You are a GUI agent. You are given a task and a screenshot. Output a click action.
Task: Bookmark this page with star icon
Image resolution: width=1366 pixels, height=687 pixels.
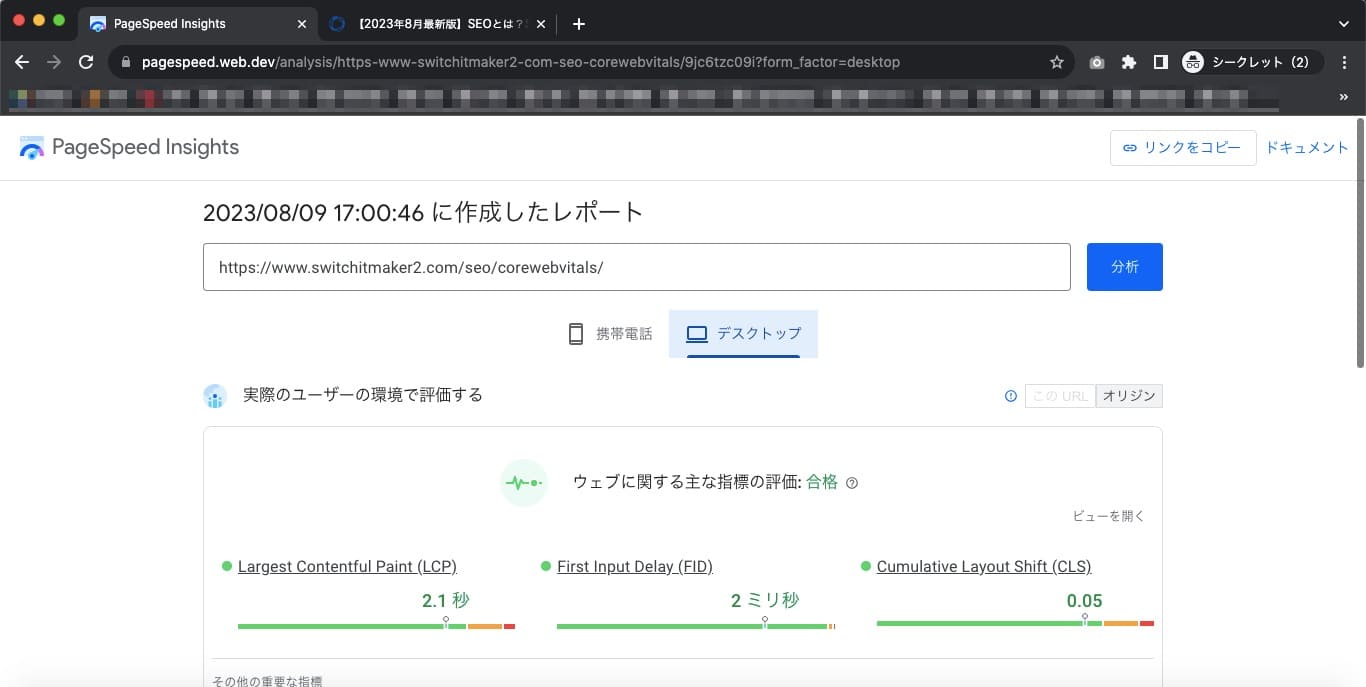pyautogui.click(x=1057, y=62)
